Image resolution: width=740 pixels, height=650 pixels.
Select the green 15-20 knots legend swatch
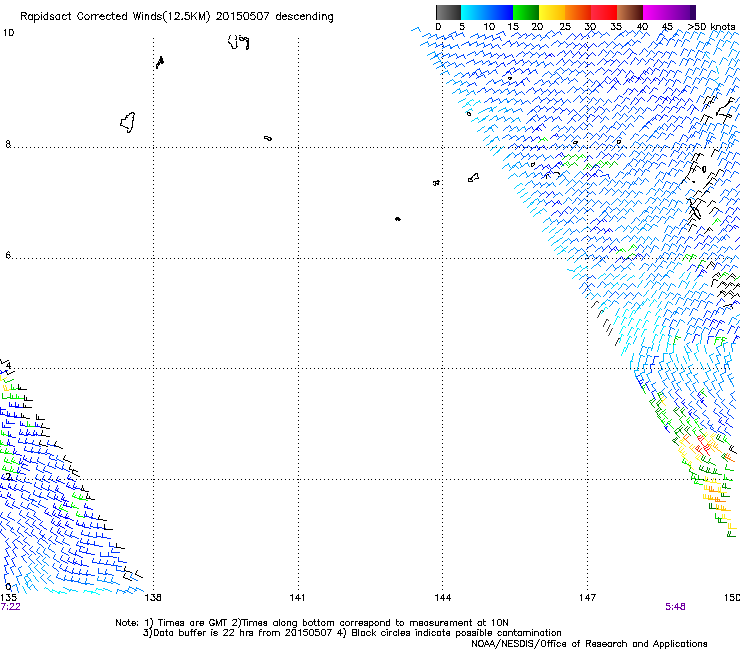[x=526, y=12]
